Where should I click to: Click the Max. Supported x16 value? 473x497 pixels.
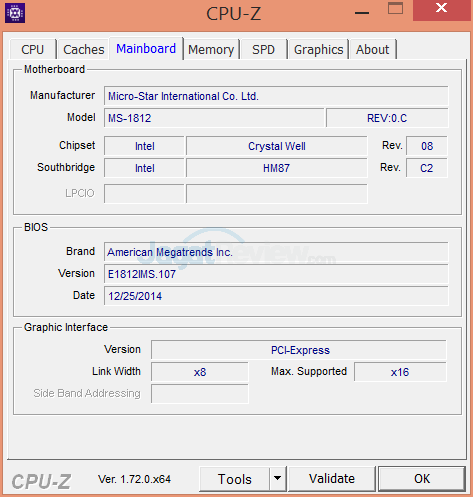[400, 372]
